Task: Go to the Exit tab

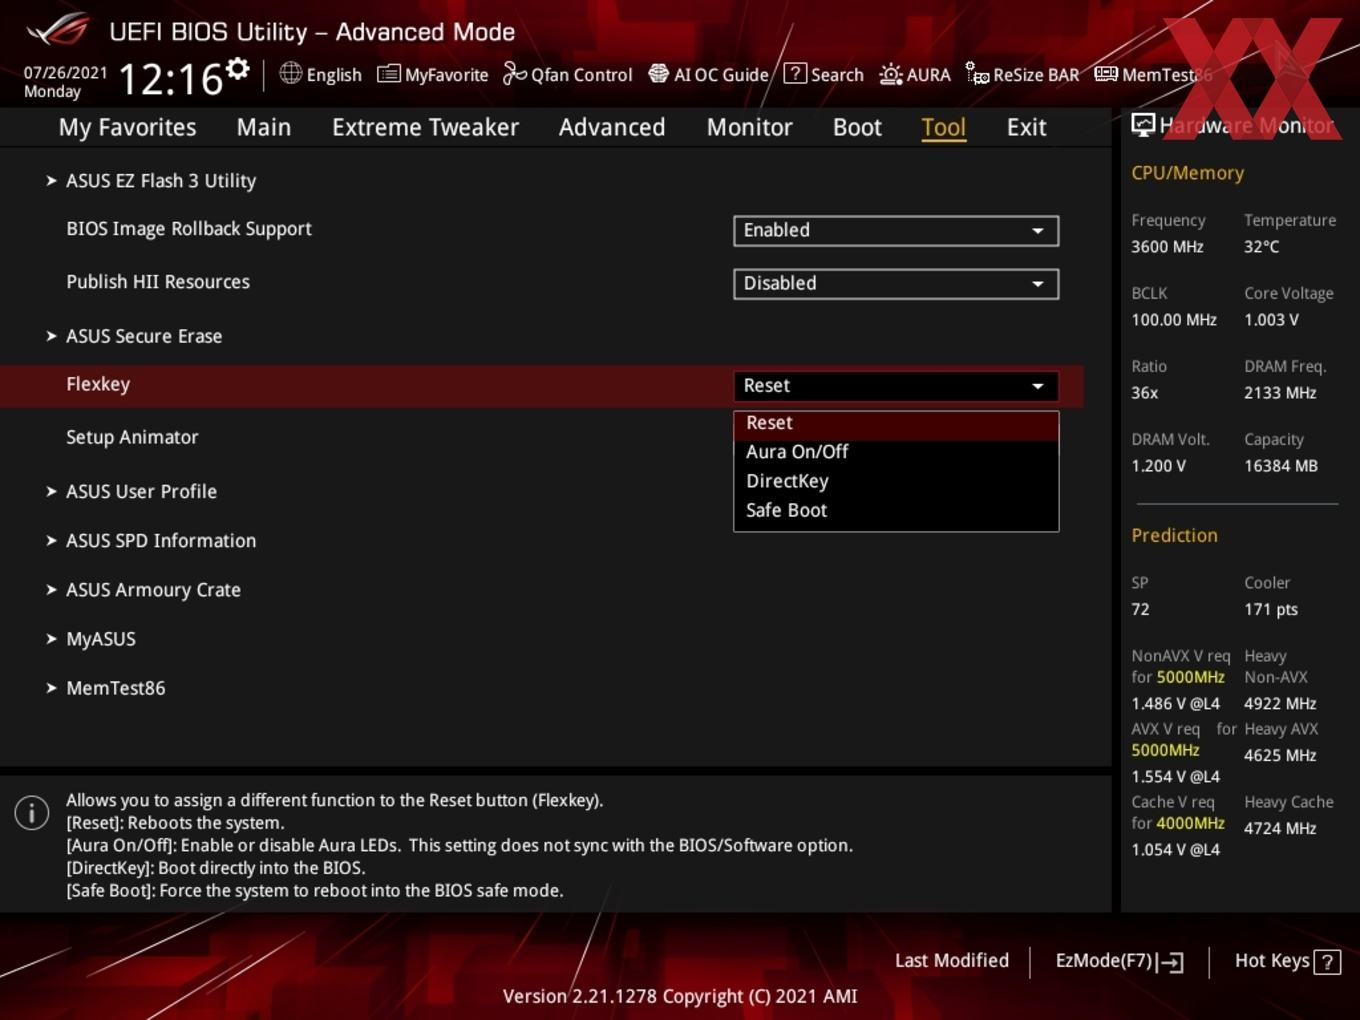Action: 1026,128
